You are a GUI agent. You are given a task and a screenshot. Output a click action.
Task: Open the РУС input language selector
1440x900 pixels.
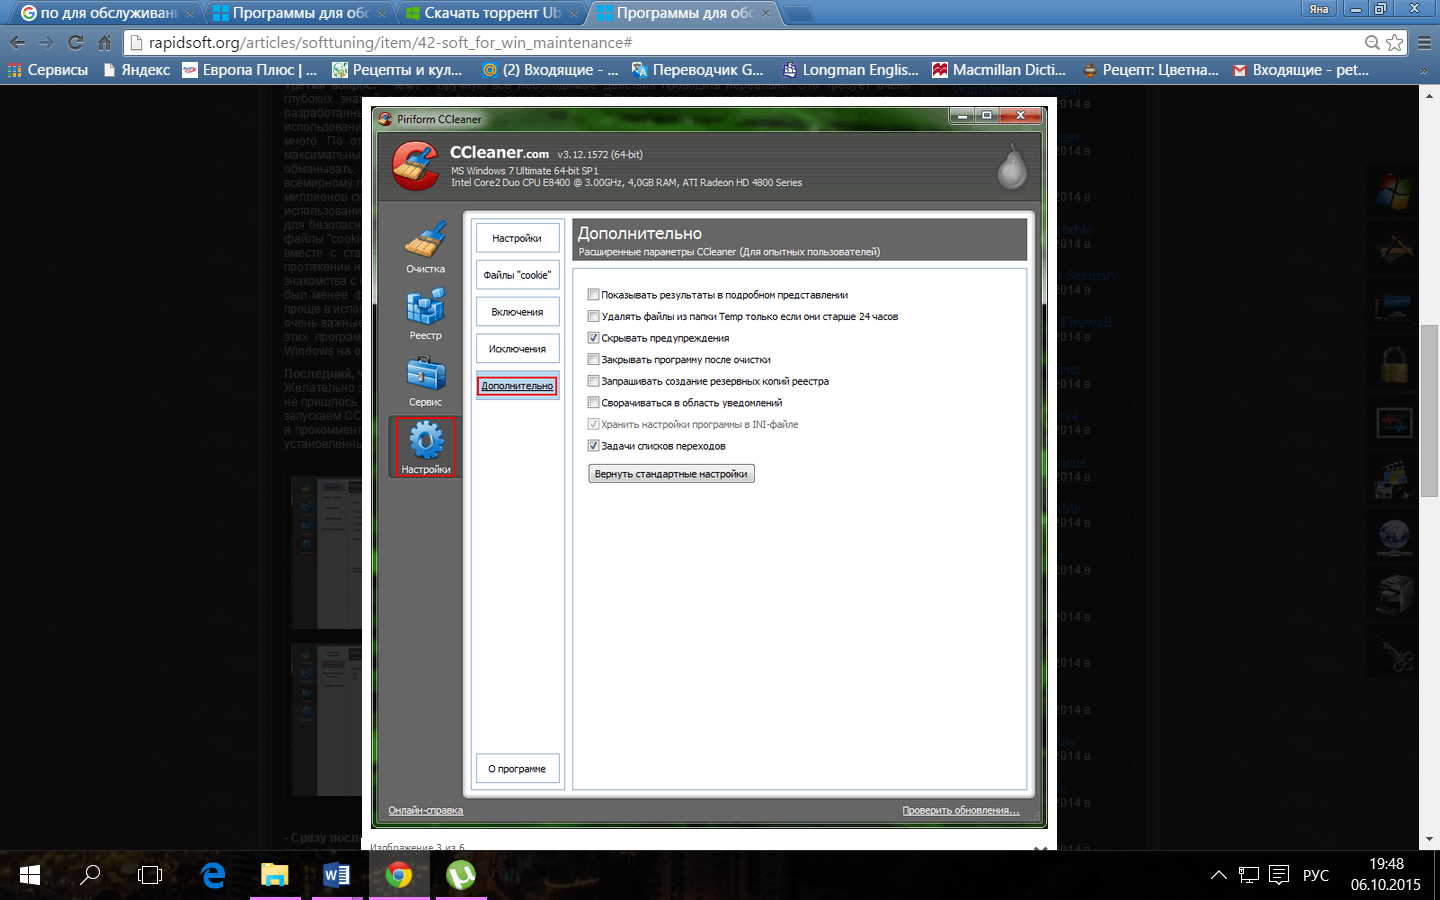tap(1316, 875)
